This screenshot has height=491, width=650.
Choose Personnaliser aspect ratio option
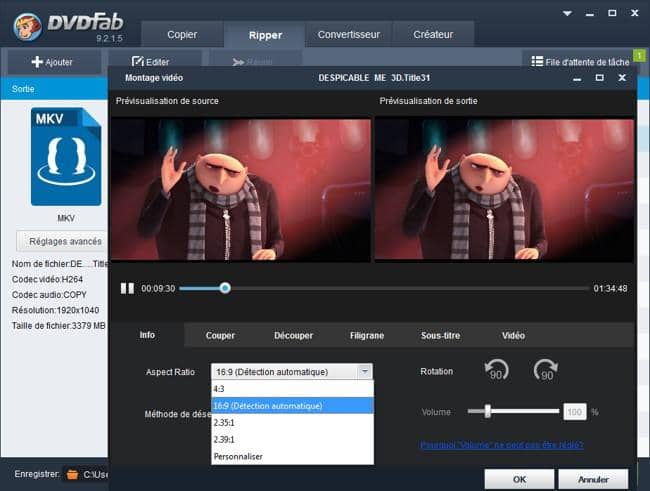point(292,456)
